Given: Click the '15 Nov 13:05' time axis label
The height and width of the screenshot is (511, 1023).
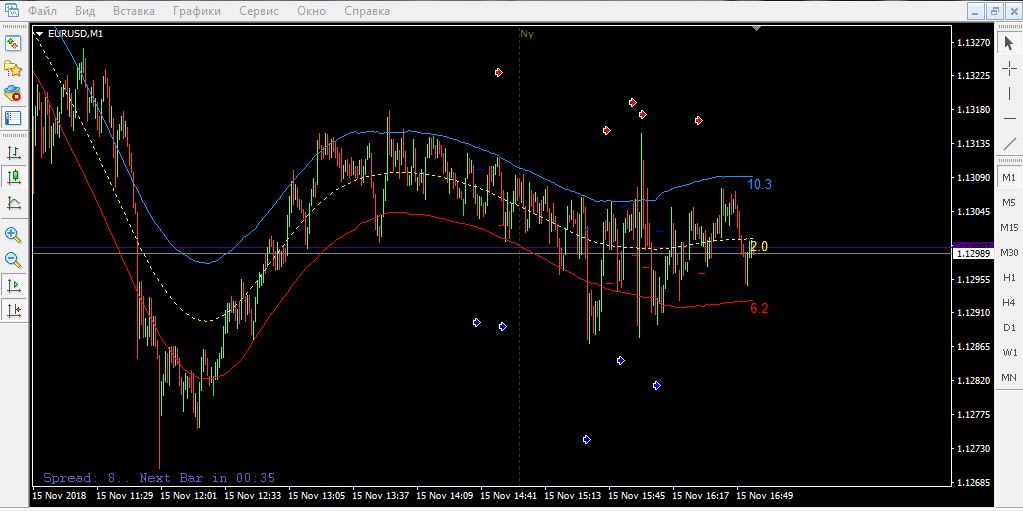Looking at the screenshot, I should click(x=316, y=496).
